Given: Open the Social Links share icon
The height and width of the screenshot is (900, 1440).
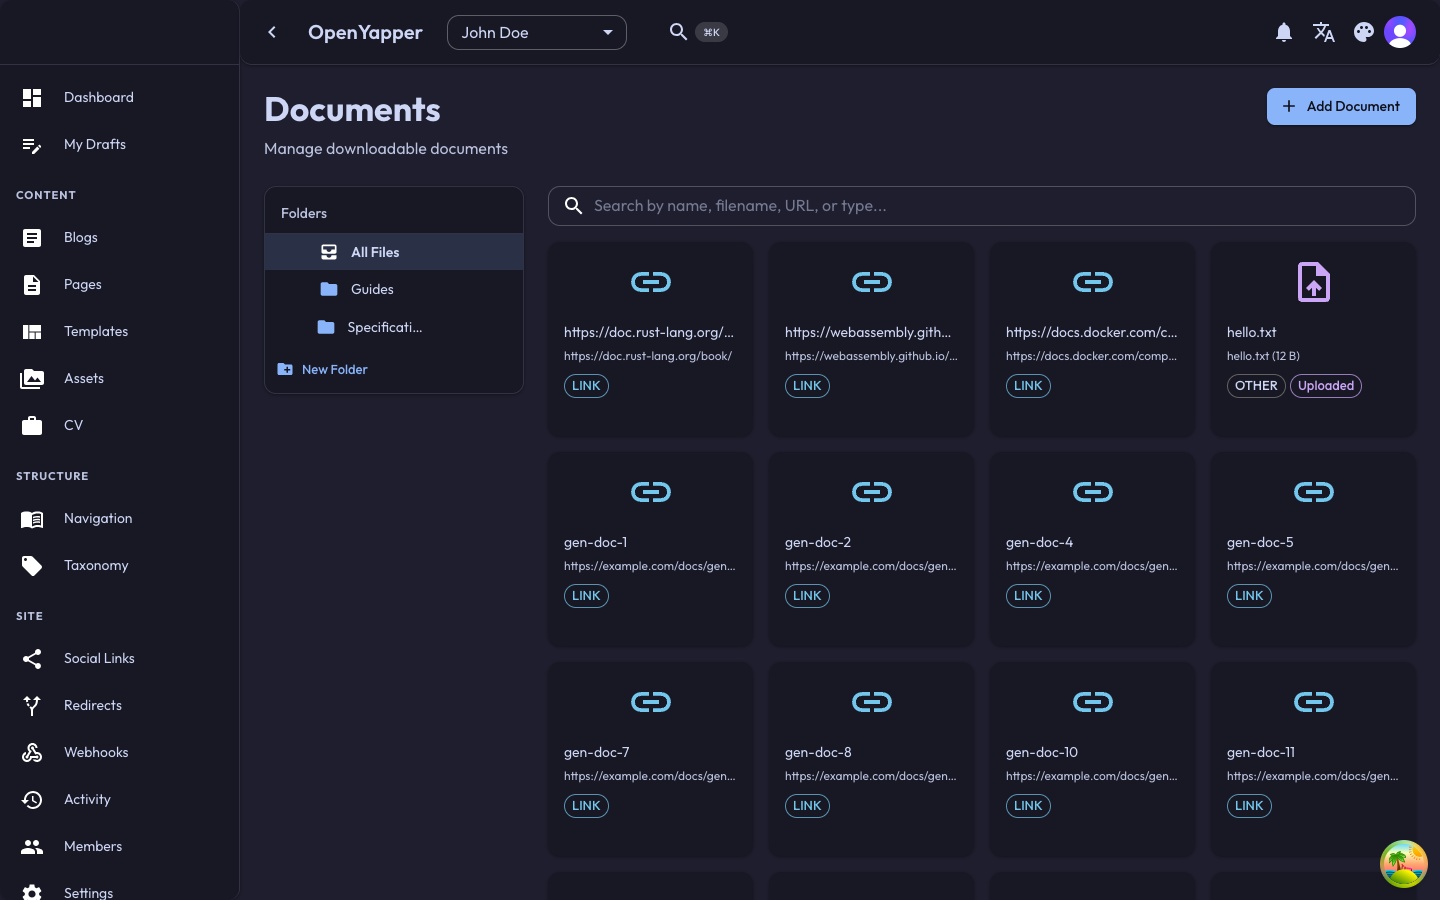Looking at the screenshot, I should tap(31, 658).
